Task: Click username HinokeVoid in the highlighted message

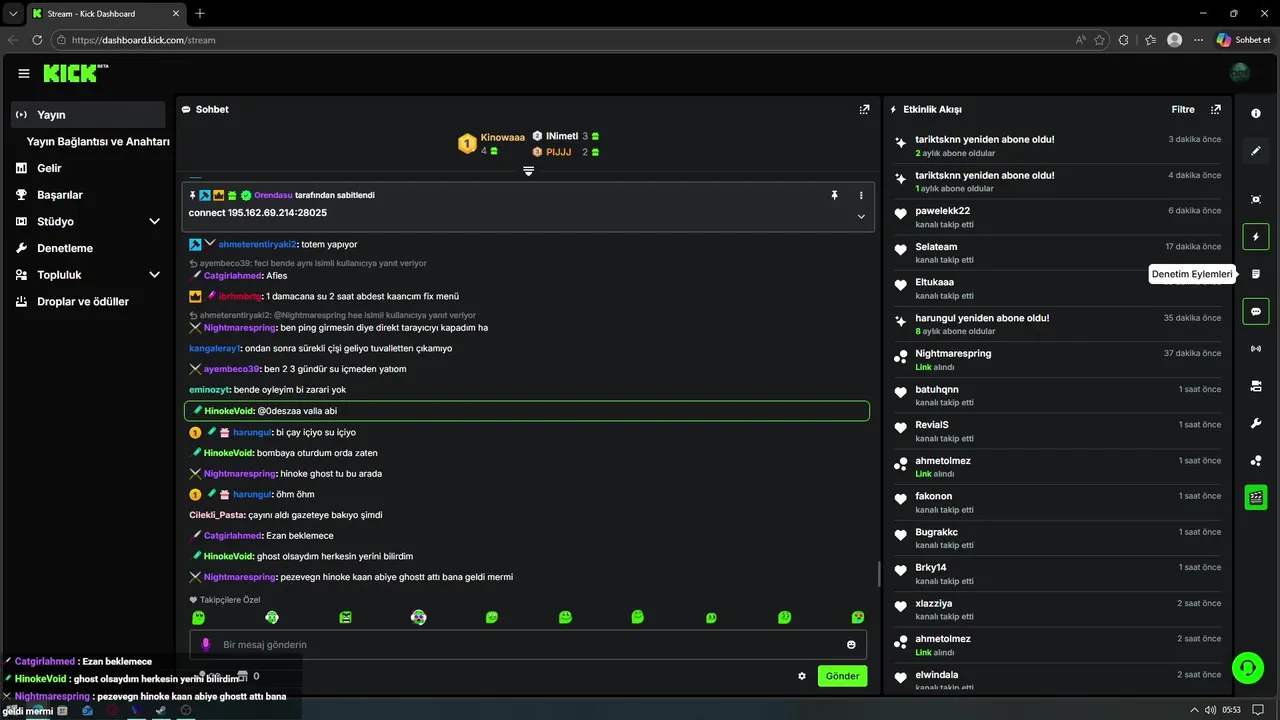Action: [x=229, y=411]
